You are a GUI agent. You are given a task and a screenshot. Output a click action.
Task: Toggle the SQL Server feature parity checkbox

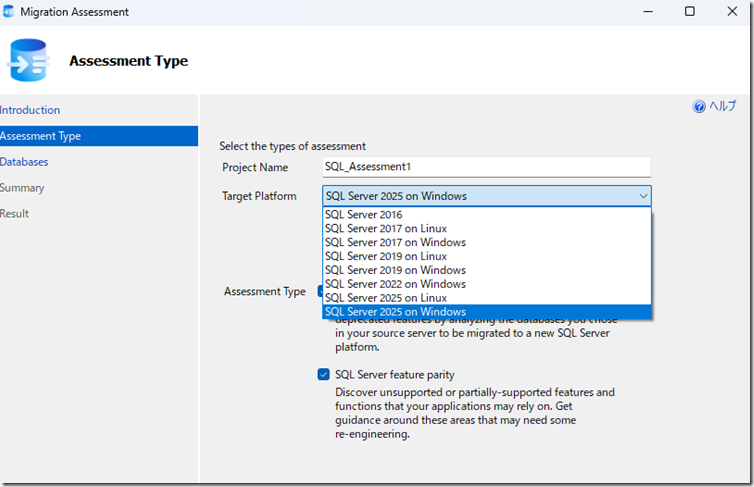[x=323, y=374]
